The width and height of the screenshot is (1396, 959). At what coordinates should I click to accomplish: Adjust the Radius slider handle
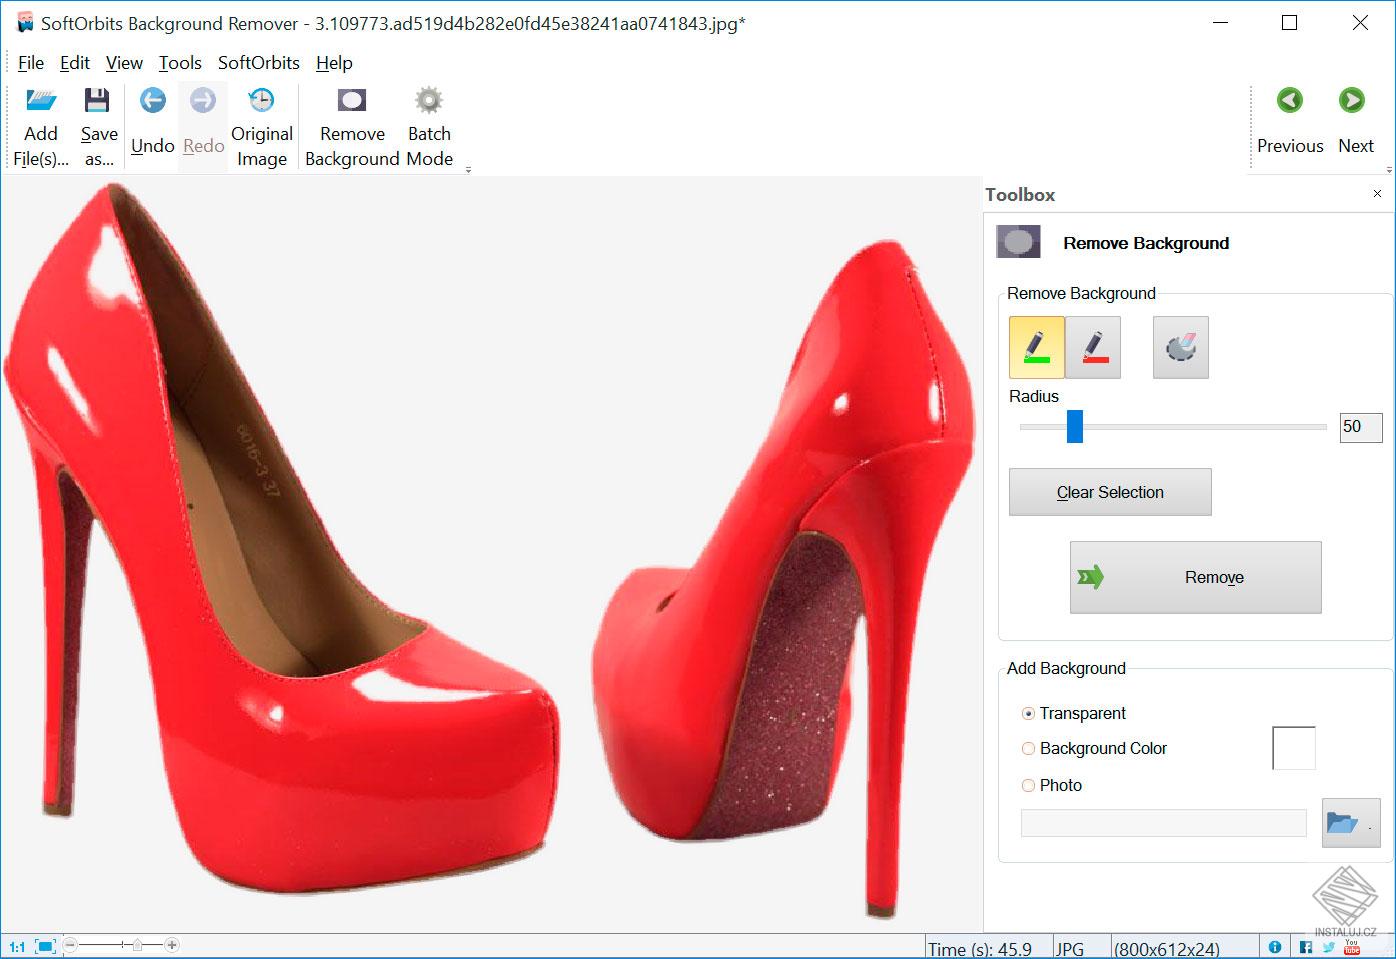tap(1074, 427)
